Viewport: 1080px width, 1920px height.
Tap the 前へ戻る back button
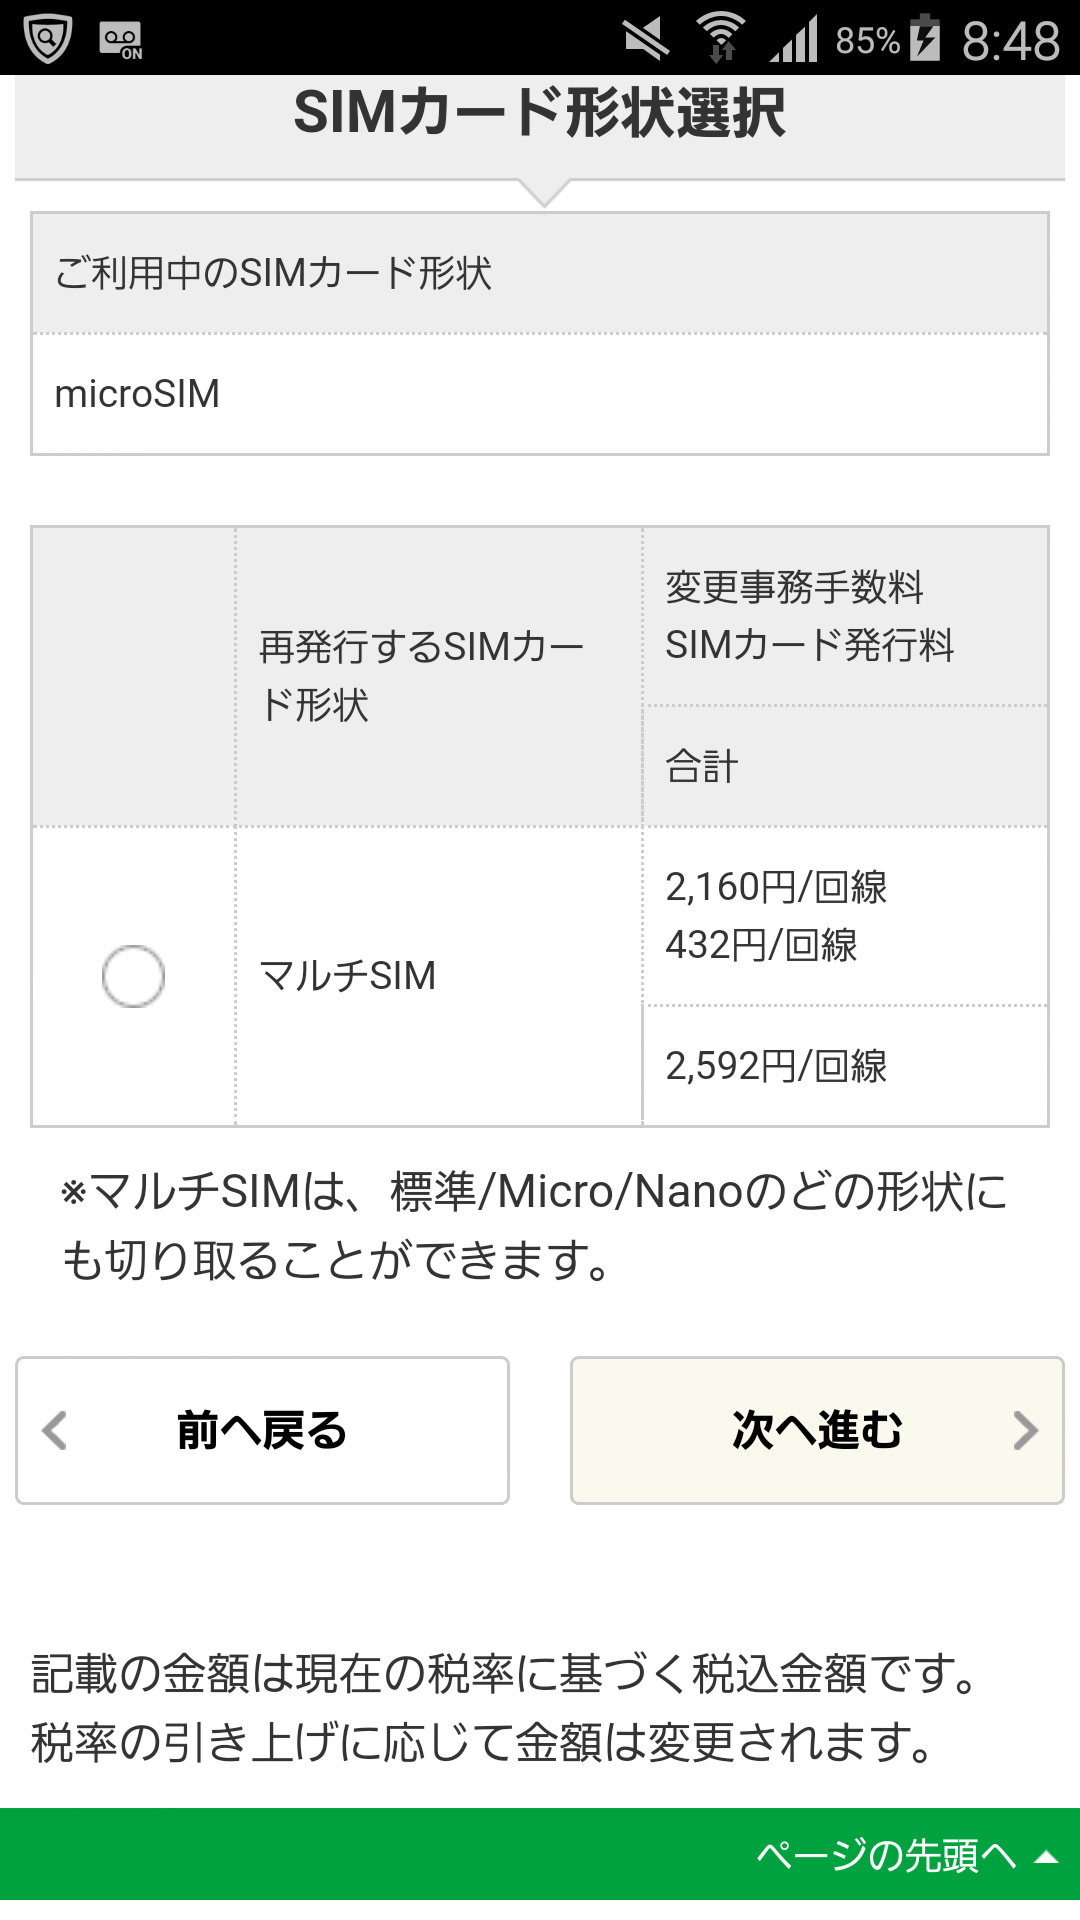262,1430
